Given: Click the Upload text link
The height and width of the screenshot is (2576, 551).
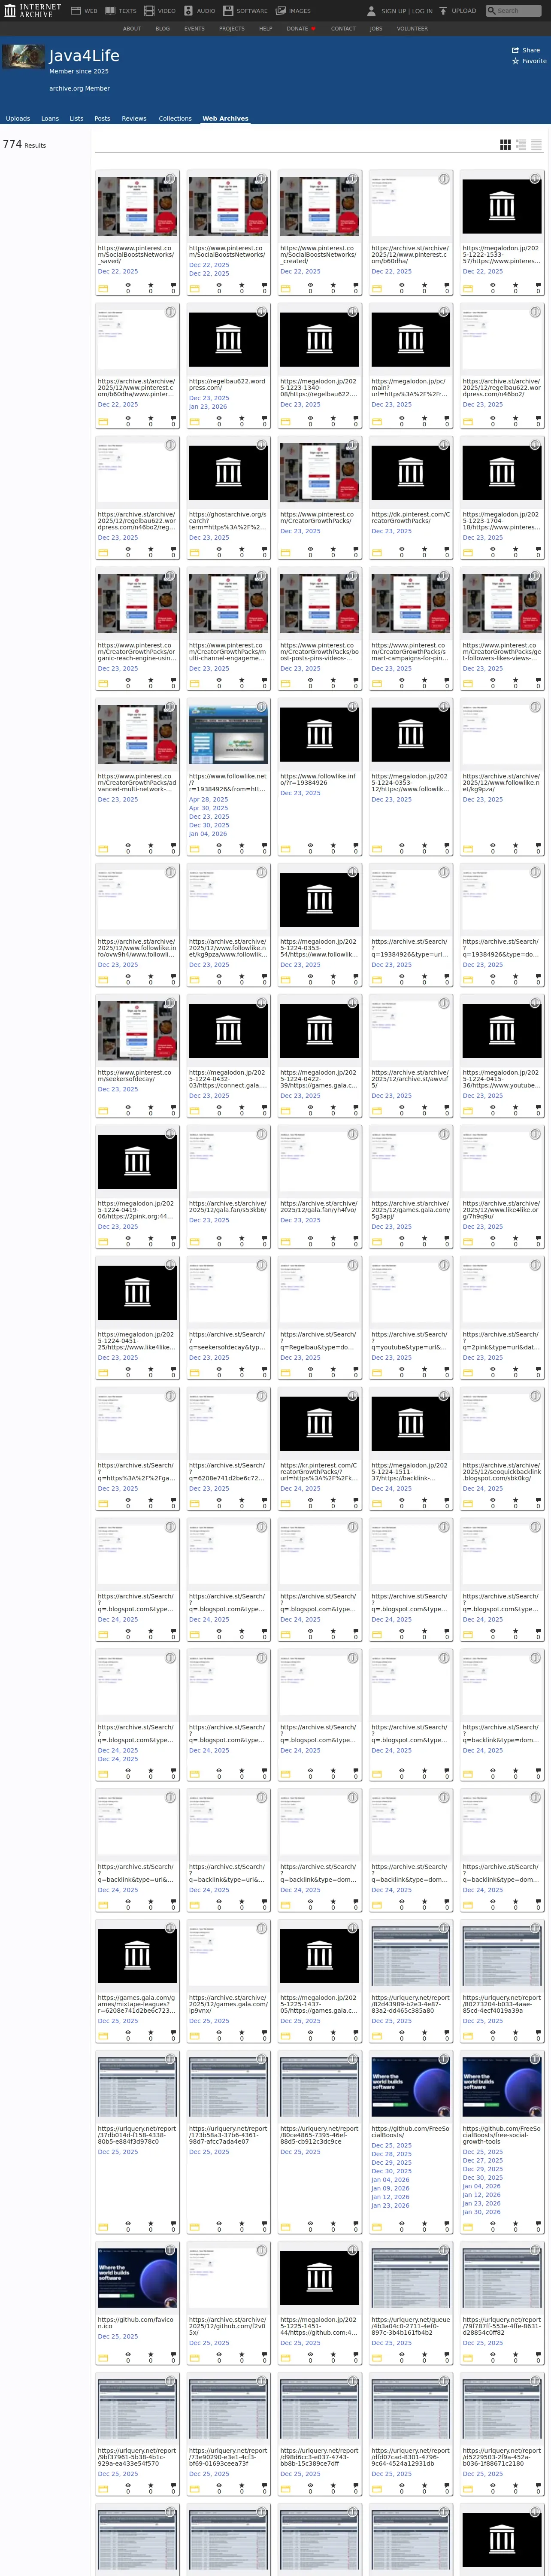Looking at the screenshot, I should click(464, 11).
